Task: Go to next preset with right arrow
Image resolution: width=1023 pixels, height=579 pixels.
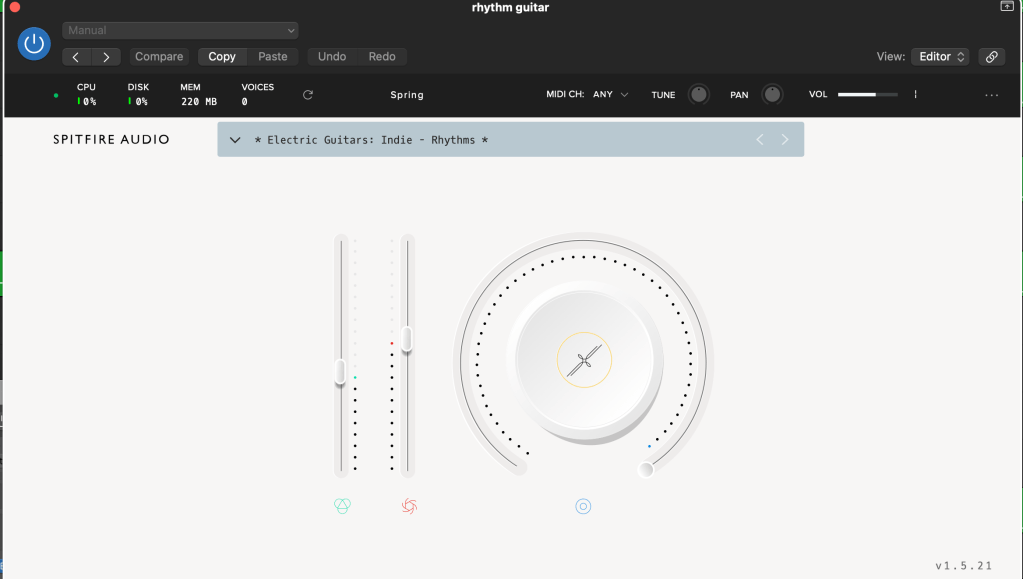Action: pyautogui.click(x=785, y=140)
